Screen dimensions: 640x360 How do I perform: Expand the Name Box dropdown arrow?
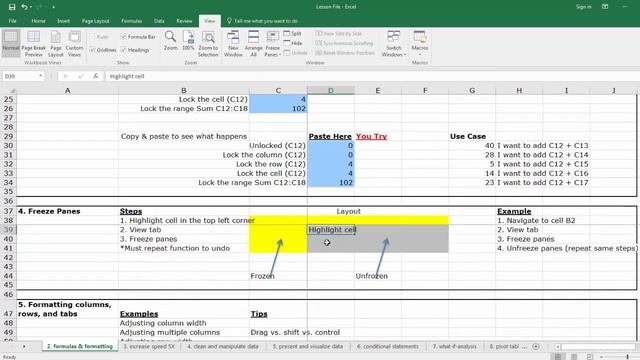[x=40, y=76]
